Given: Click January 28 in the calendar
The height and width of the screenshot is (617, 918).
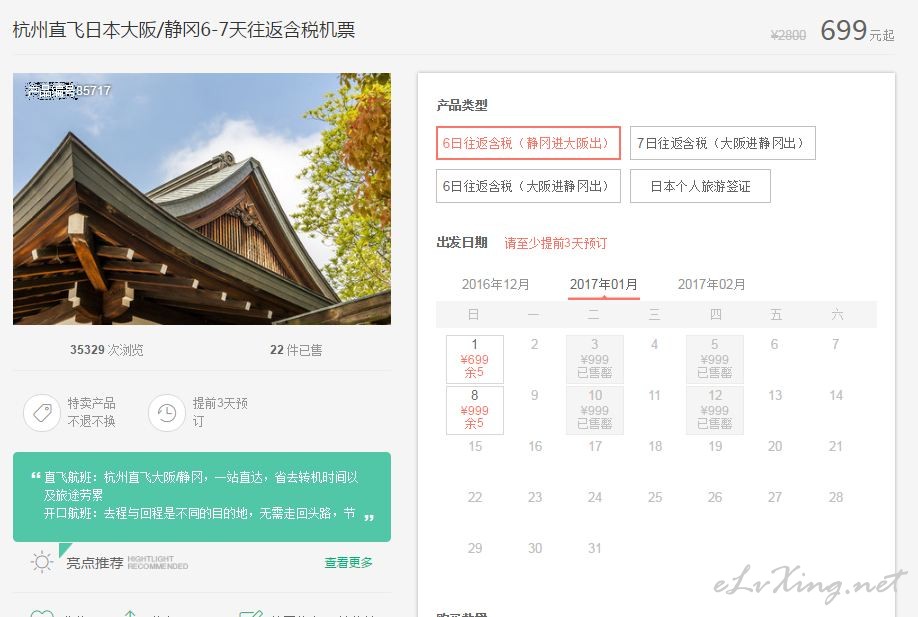Looking at the screenshot, I should [x=836, y=497].
